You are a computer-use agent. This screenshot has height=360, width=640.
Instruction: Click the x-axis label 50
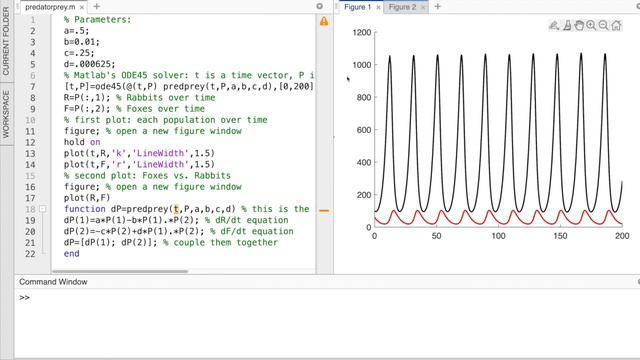436,236
